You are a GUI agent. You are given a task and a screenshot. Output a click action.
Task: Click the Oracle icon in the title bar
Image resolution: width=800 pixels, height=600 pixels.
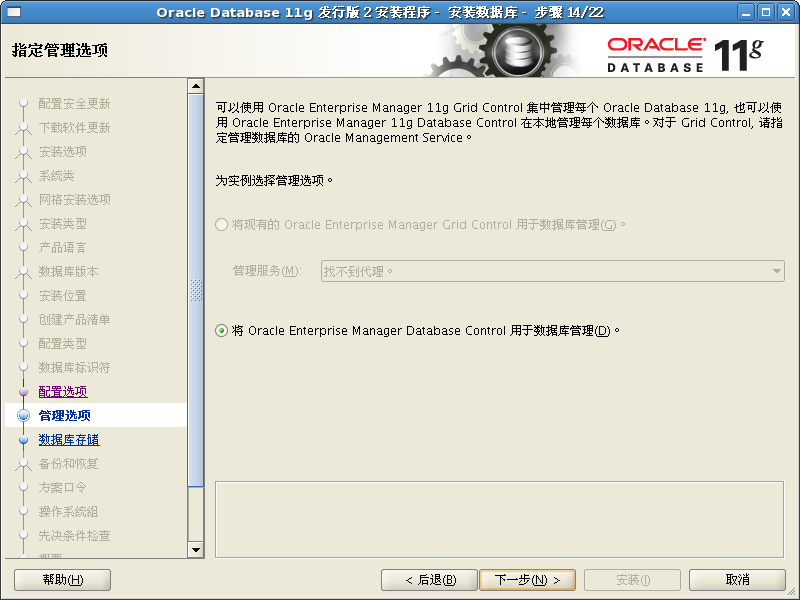(x=16, y=12)
